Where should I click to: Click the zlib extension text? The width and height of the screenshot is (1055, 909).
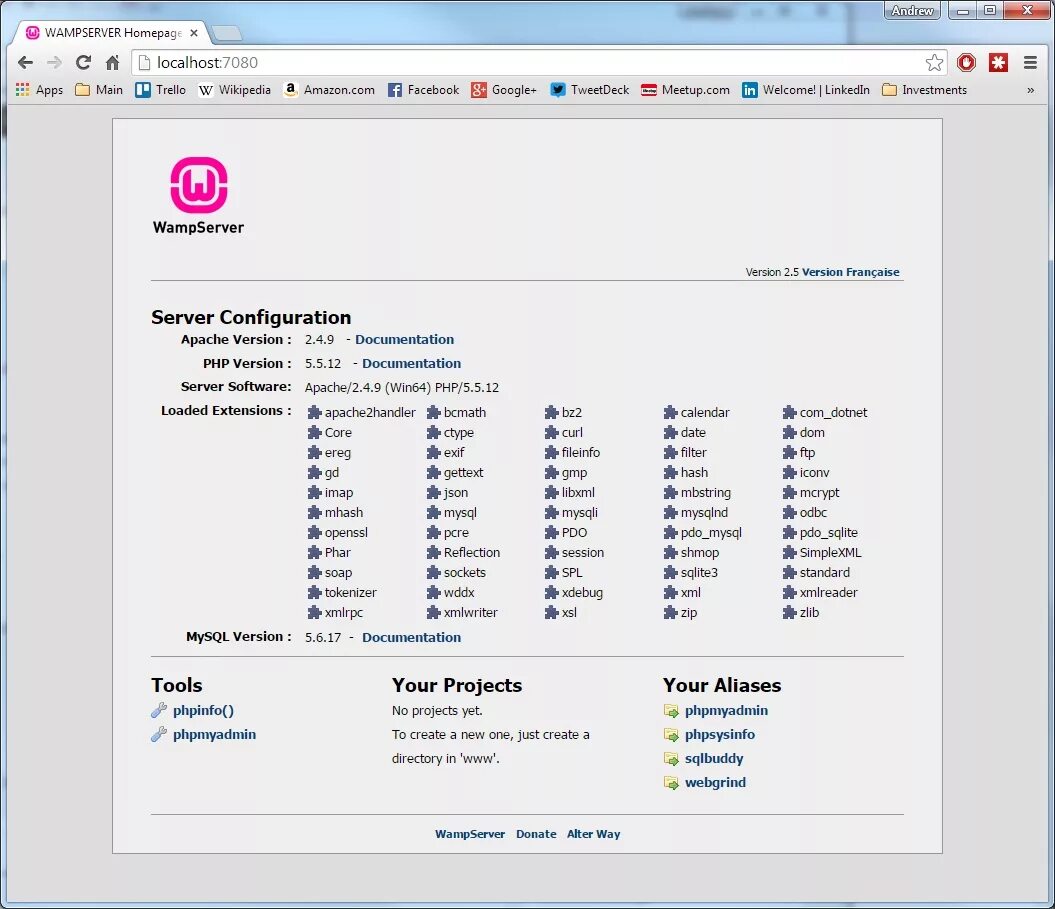tap(809, 613)
